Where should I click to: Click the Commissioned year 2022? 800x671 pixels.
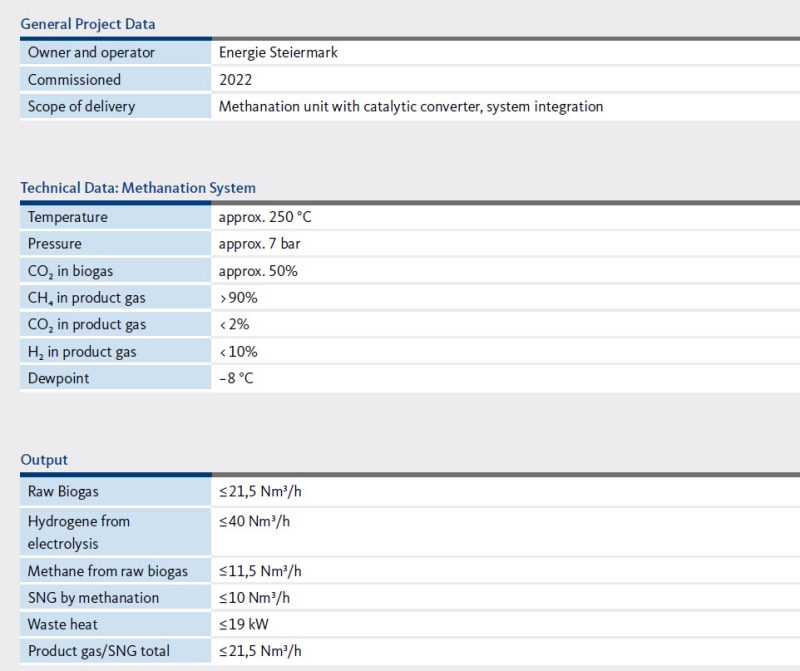pos(236,80)
